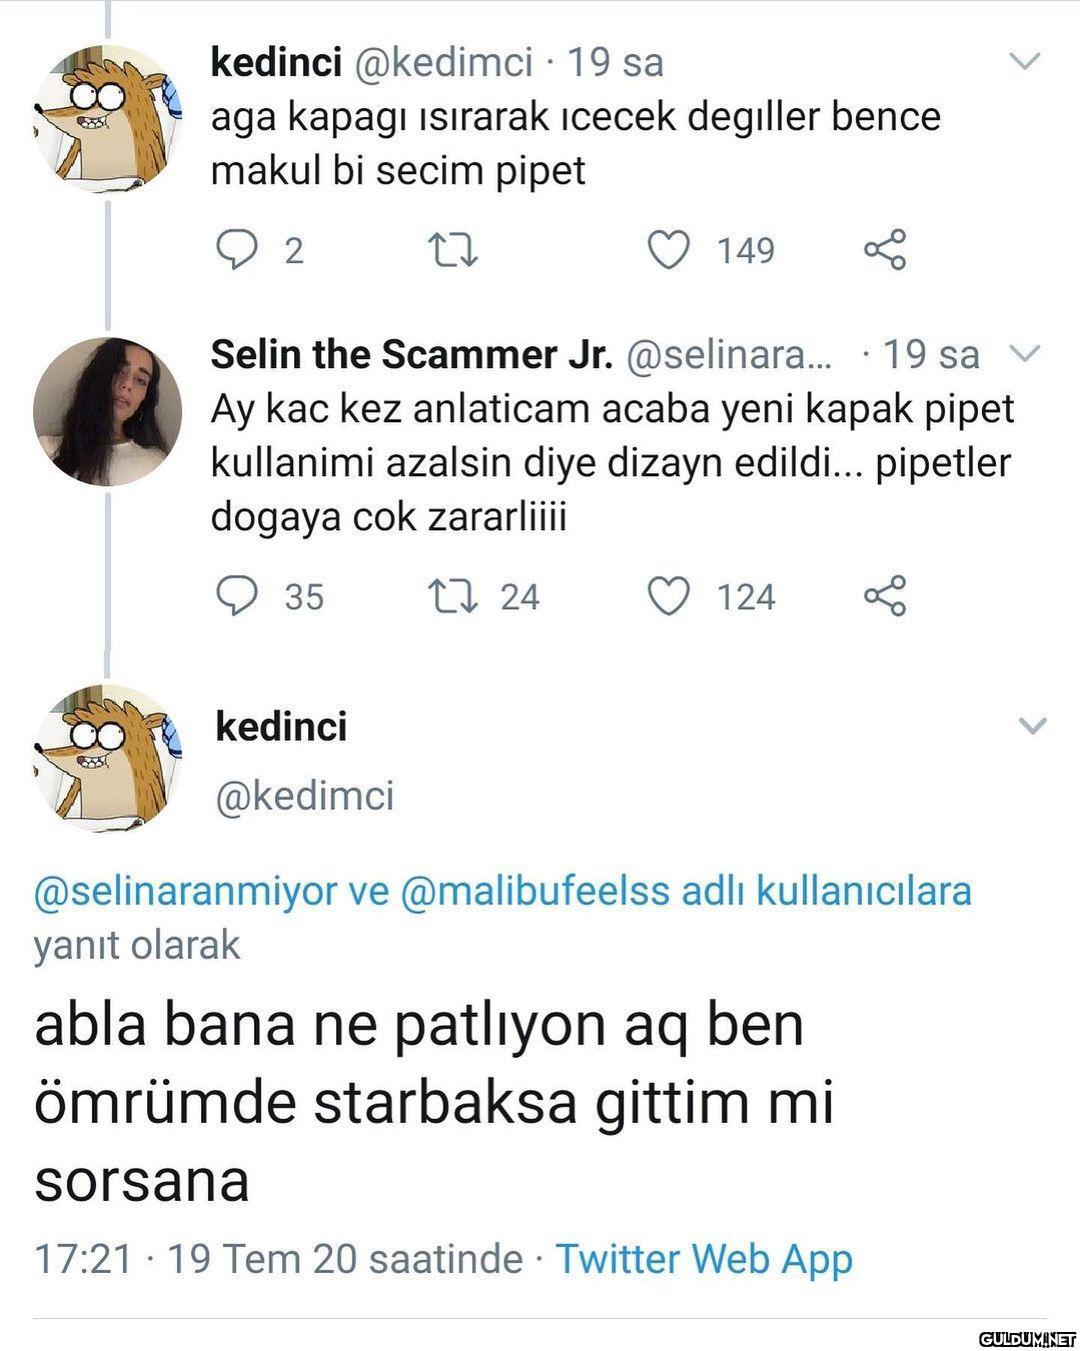Like the tweet with 149 likes
This screenshot has width=1080, height=1351.
pyautogui.click(x=669, y=250)
